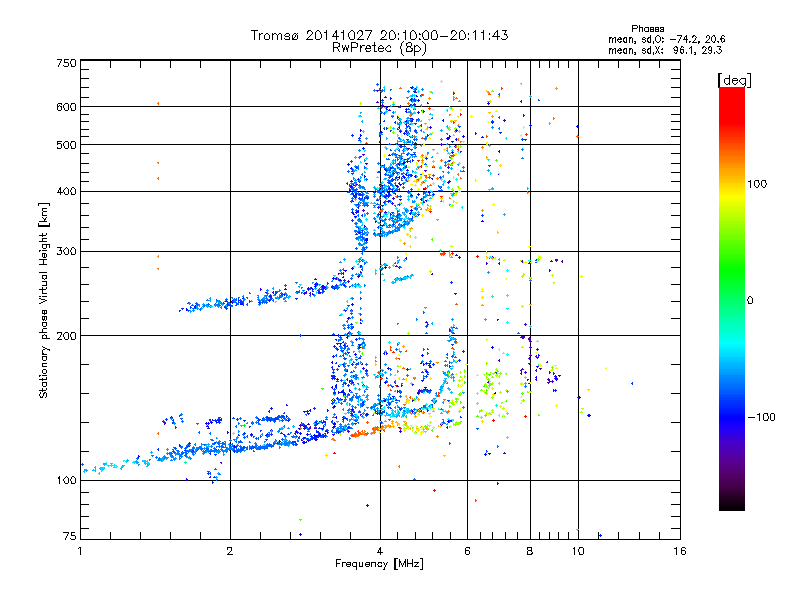Click the y-axis label 'Stationary phase Virtual Height [km]'
The height and width of the screenshot is (600, 800).
coord(43,300)
